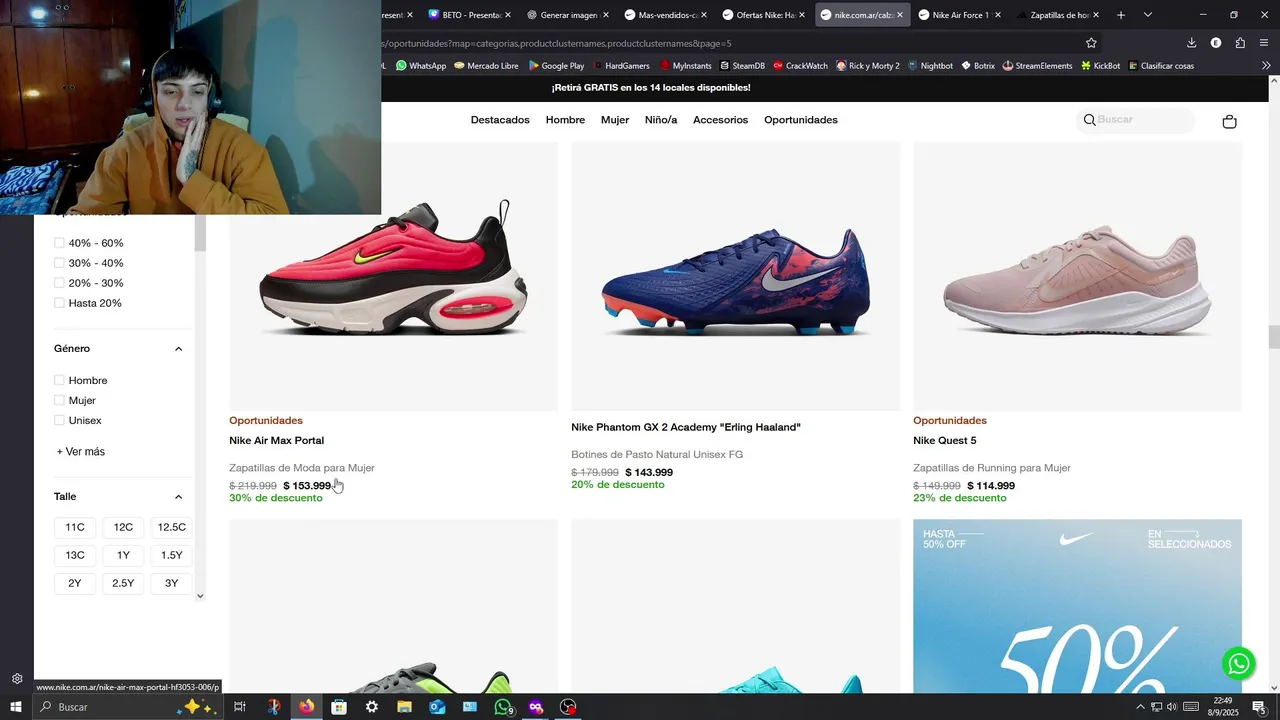Collapse the Talle filter section

click(x=178, y=497)
